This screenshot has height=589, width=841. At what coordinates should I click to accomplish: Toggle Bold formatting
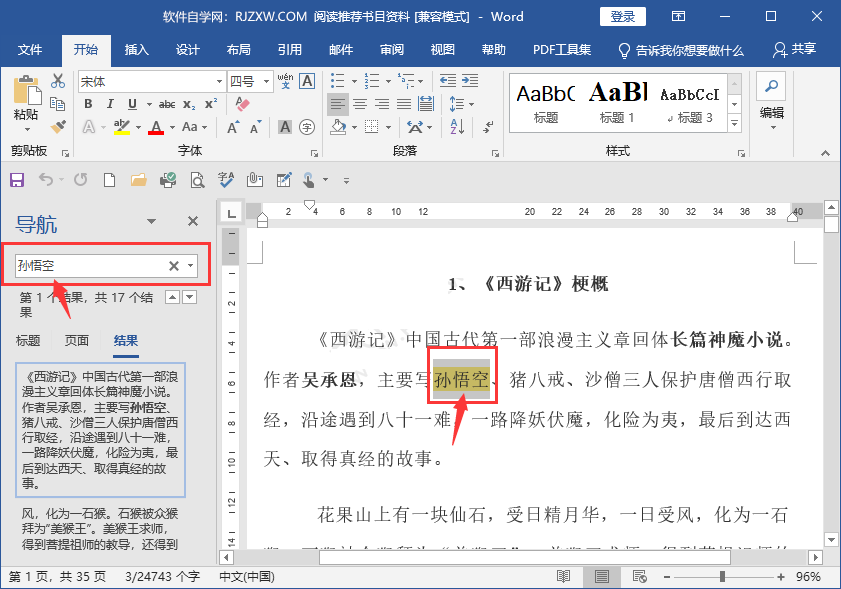coord(88,103)
